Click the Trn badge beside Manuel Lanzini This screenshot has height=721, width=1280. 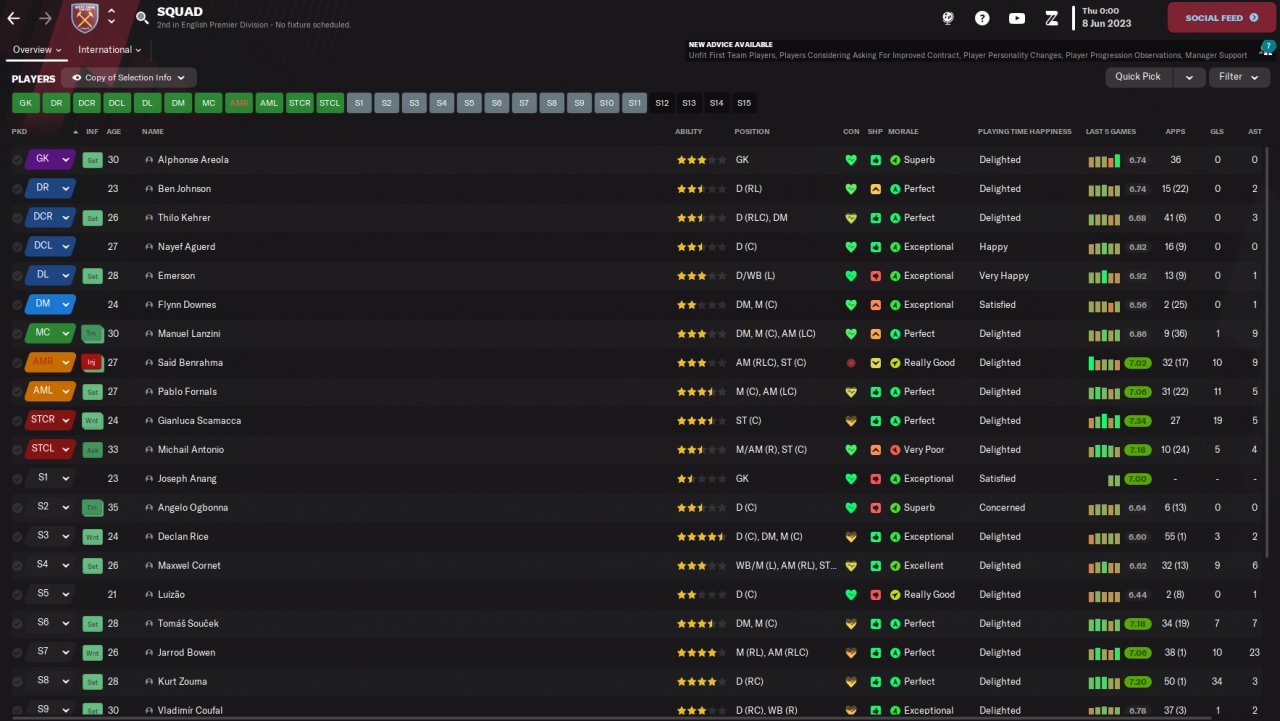pyautogui.click(x=92, y=334)
